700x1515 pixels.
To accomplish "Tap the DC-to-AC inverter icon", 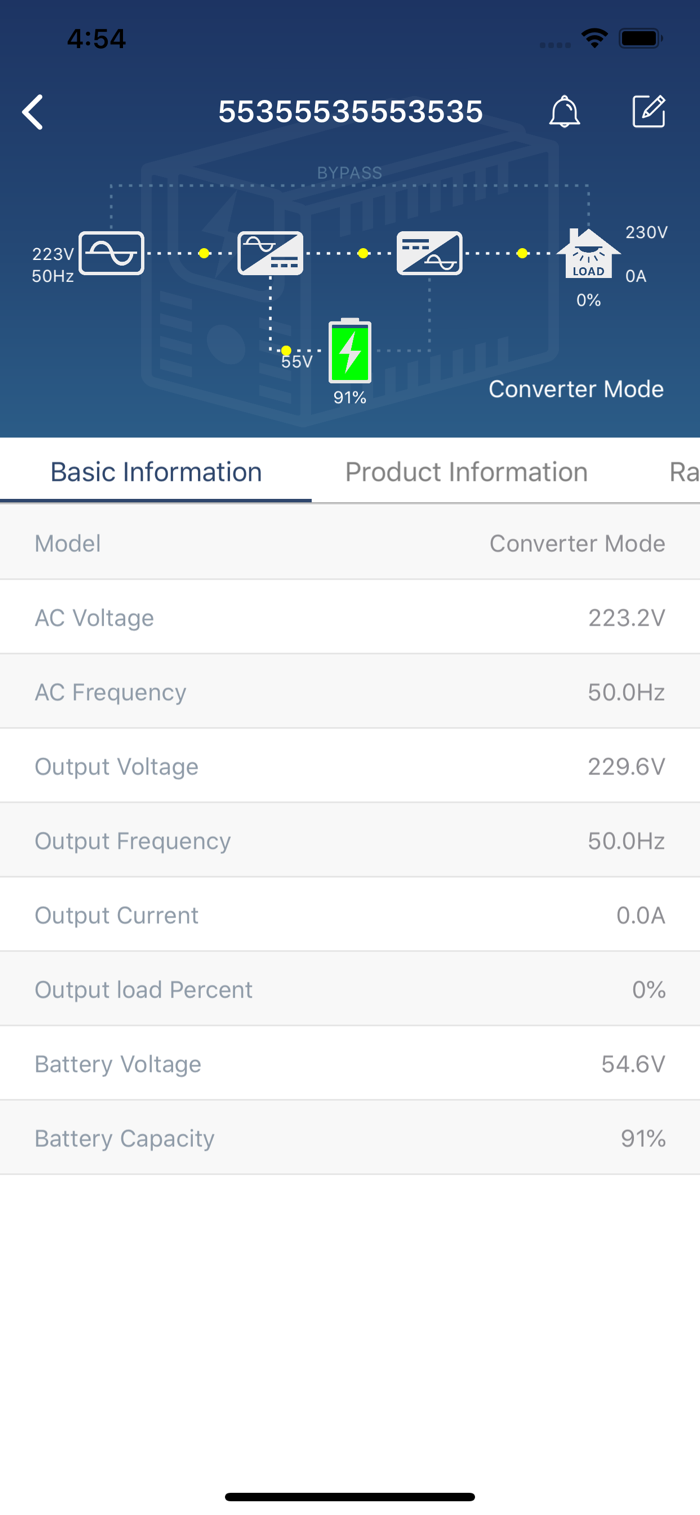I will click(x=429, y=253).
